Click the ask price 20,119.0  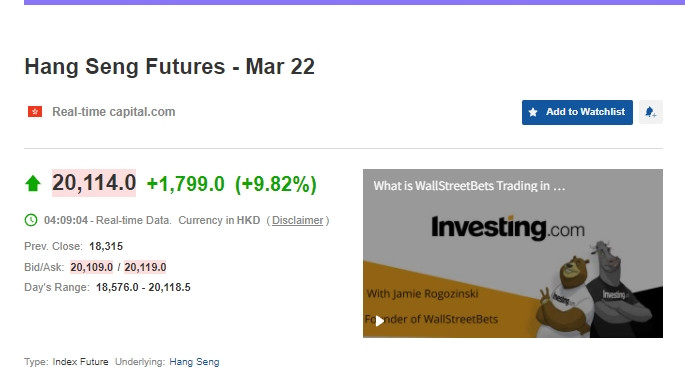145,267
